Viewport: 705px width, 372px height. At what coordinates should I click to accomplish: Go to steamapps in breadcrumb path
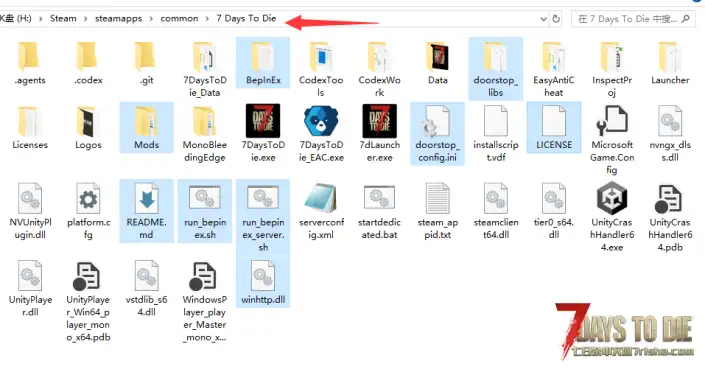coord(118,18)
